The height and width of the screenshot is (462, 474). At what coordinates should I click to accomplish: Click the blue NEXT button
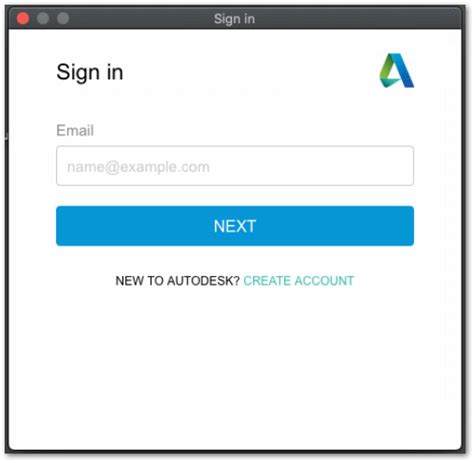click(x=235, y=226)
